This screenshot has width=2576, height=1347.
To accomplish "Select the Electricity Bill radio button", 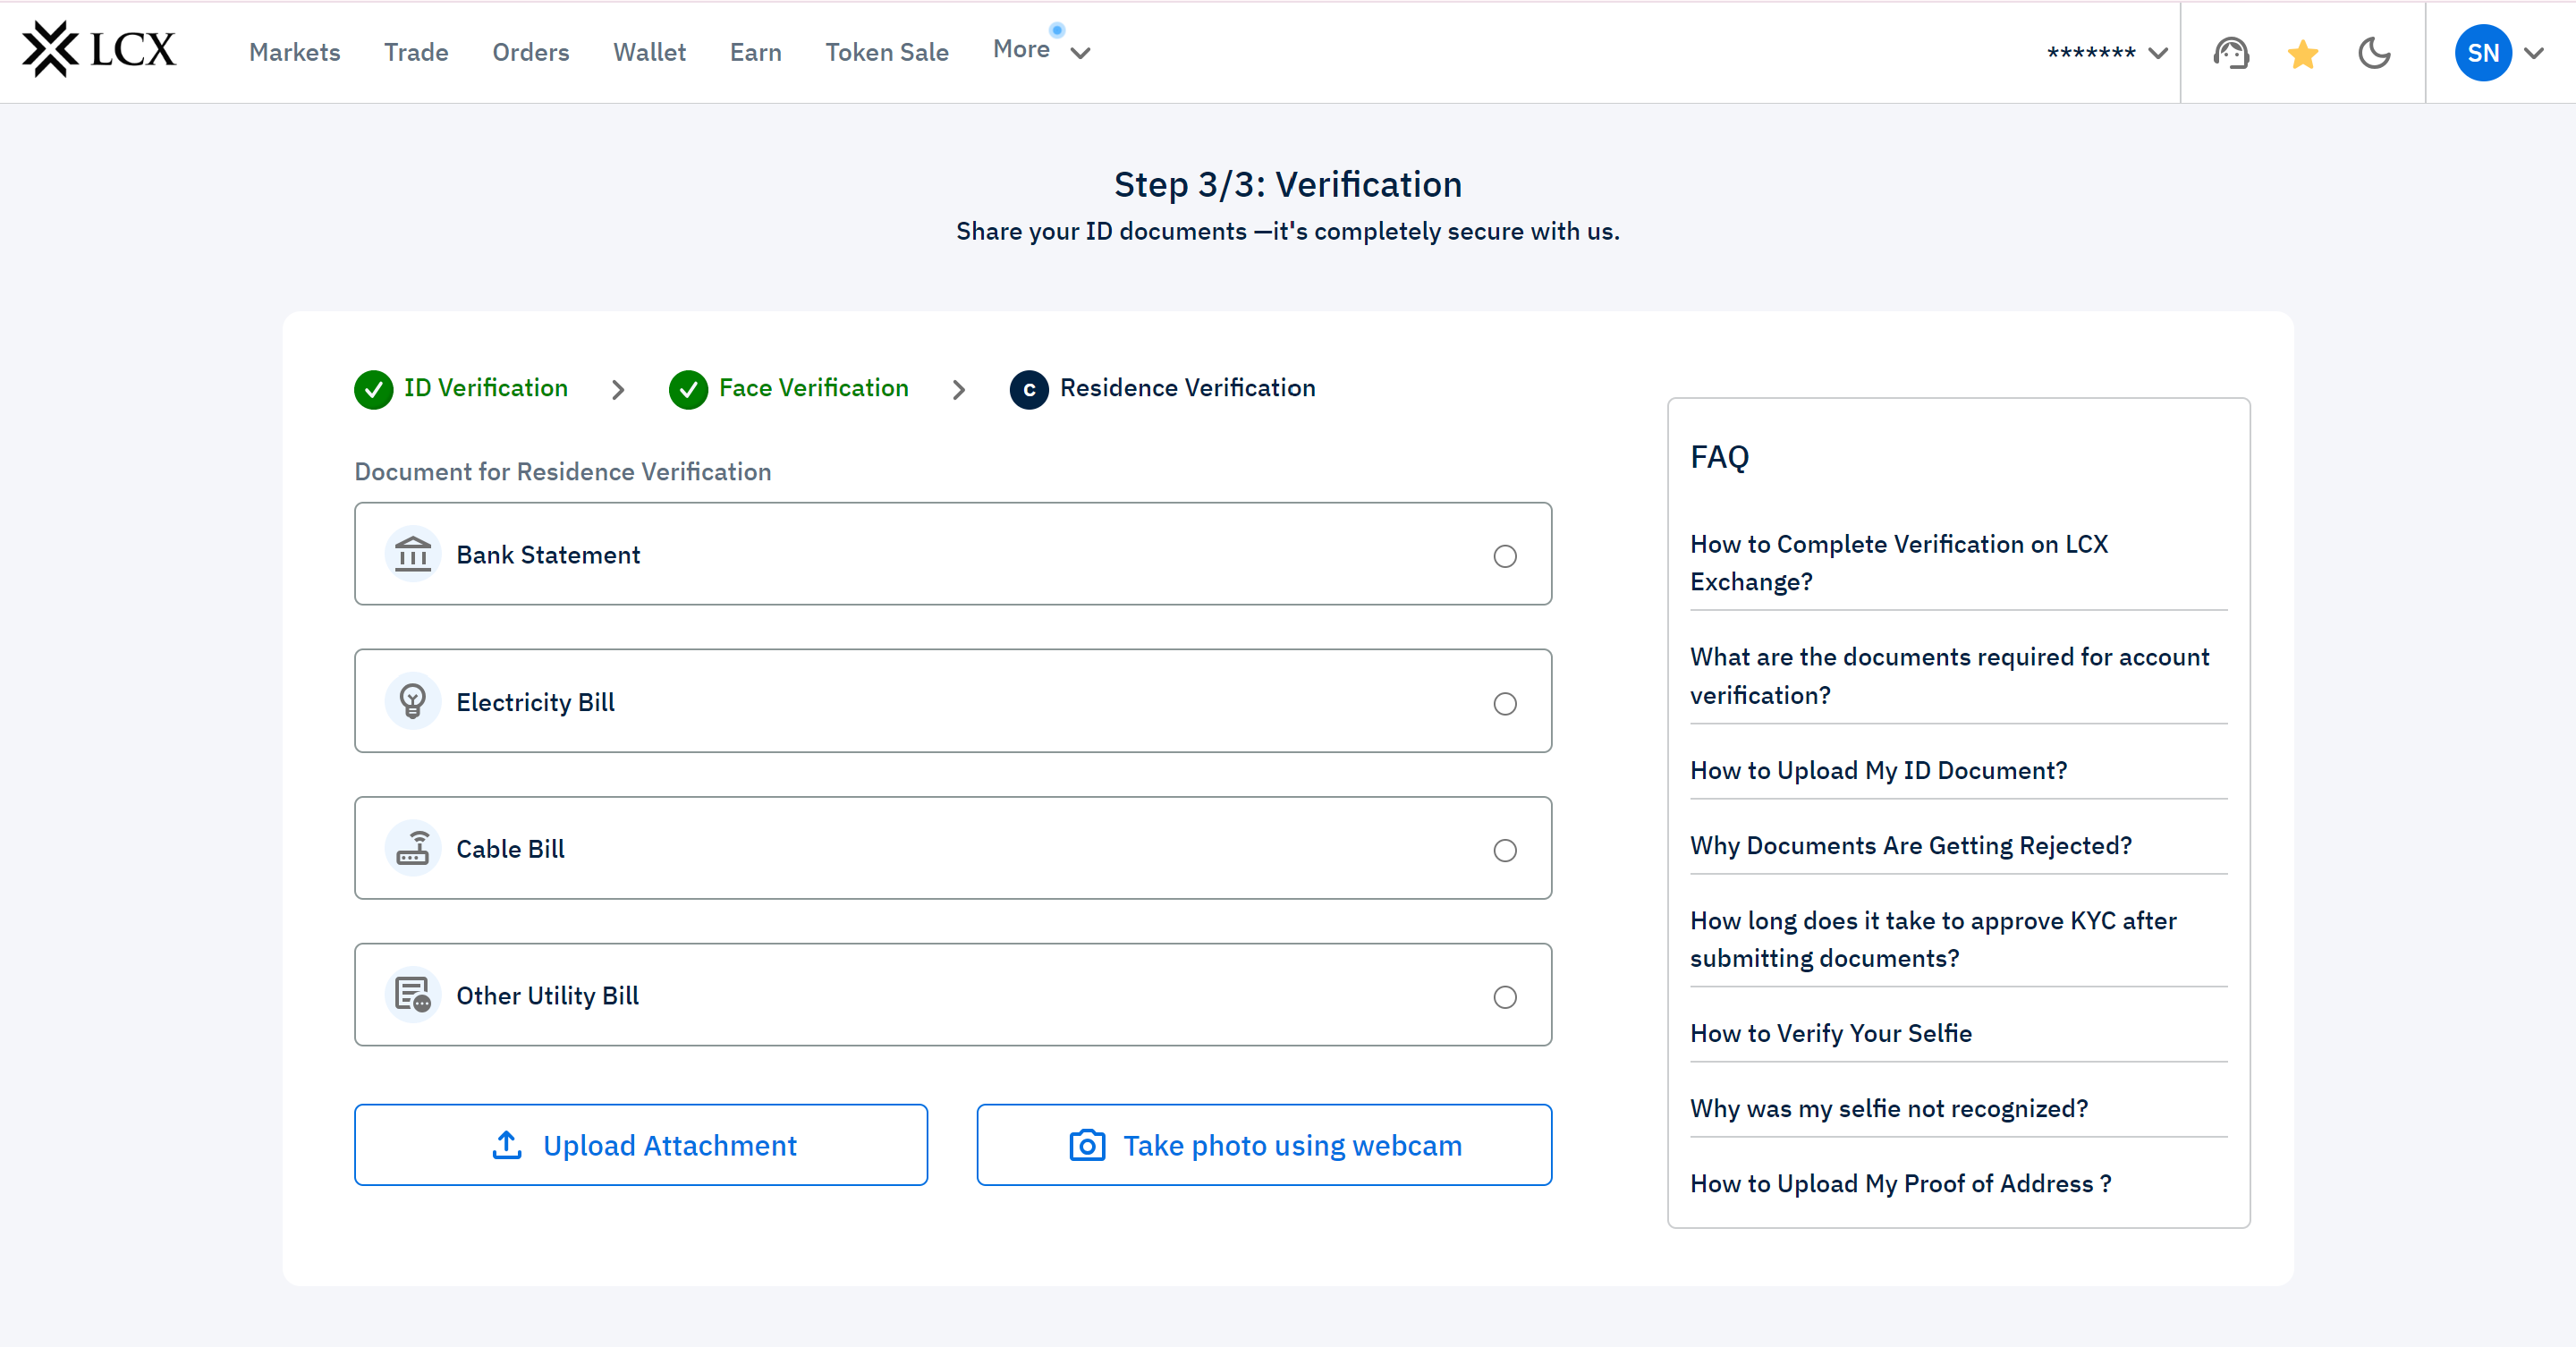I will click(x=1504, y=704).
